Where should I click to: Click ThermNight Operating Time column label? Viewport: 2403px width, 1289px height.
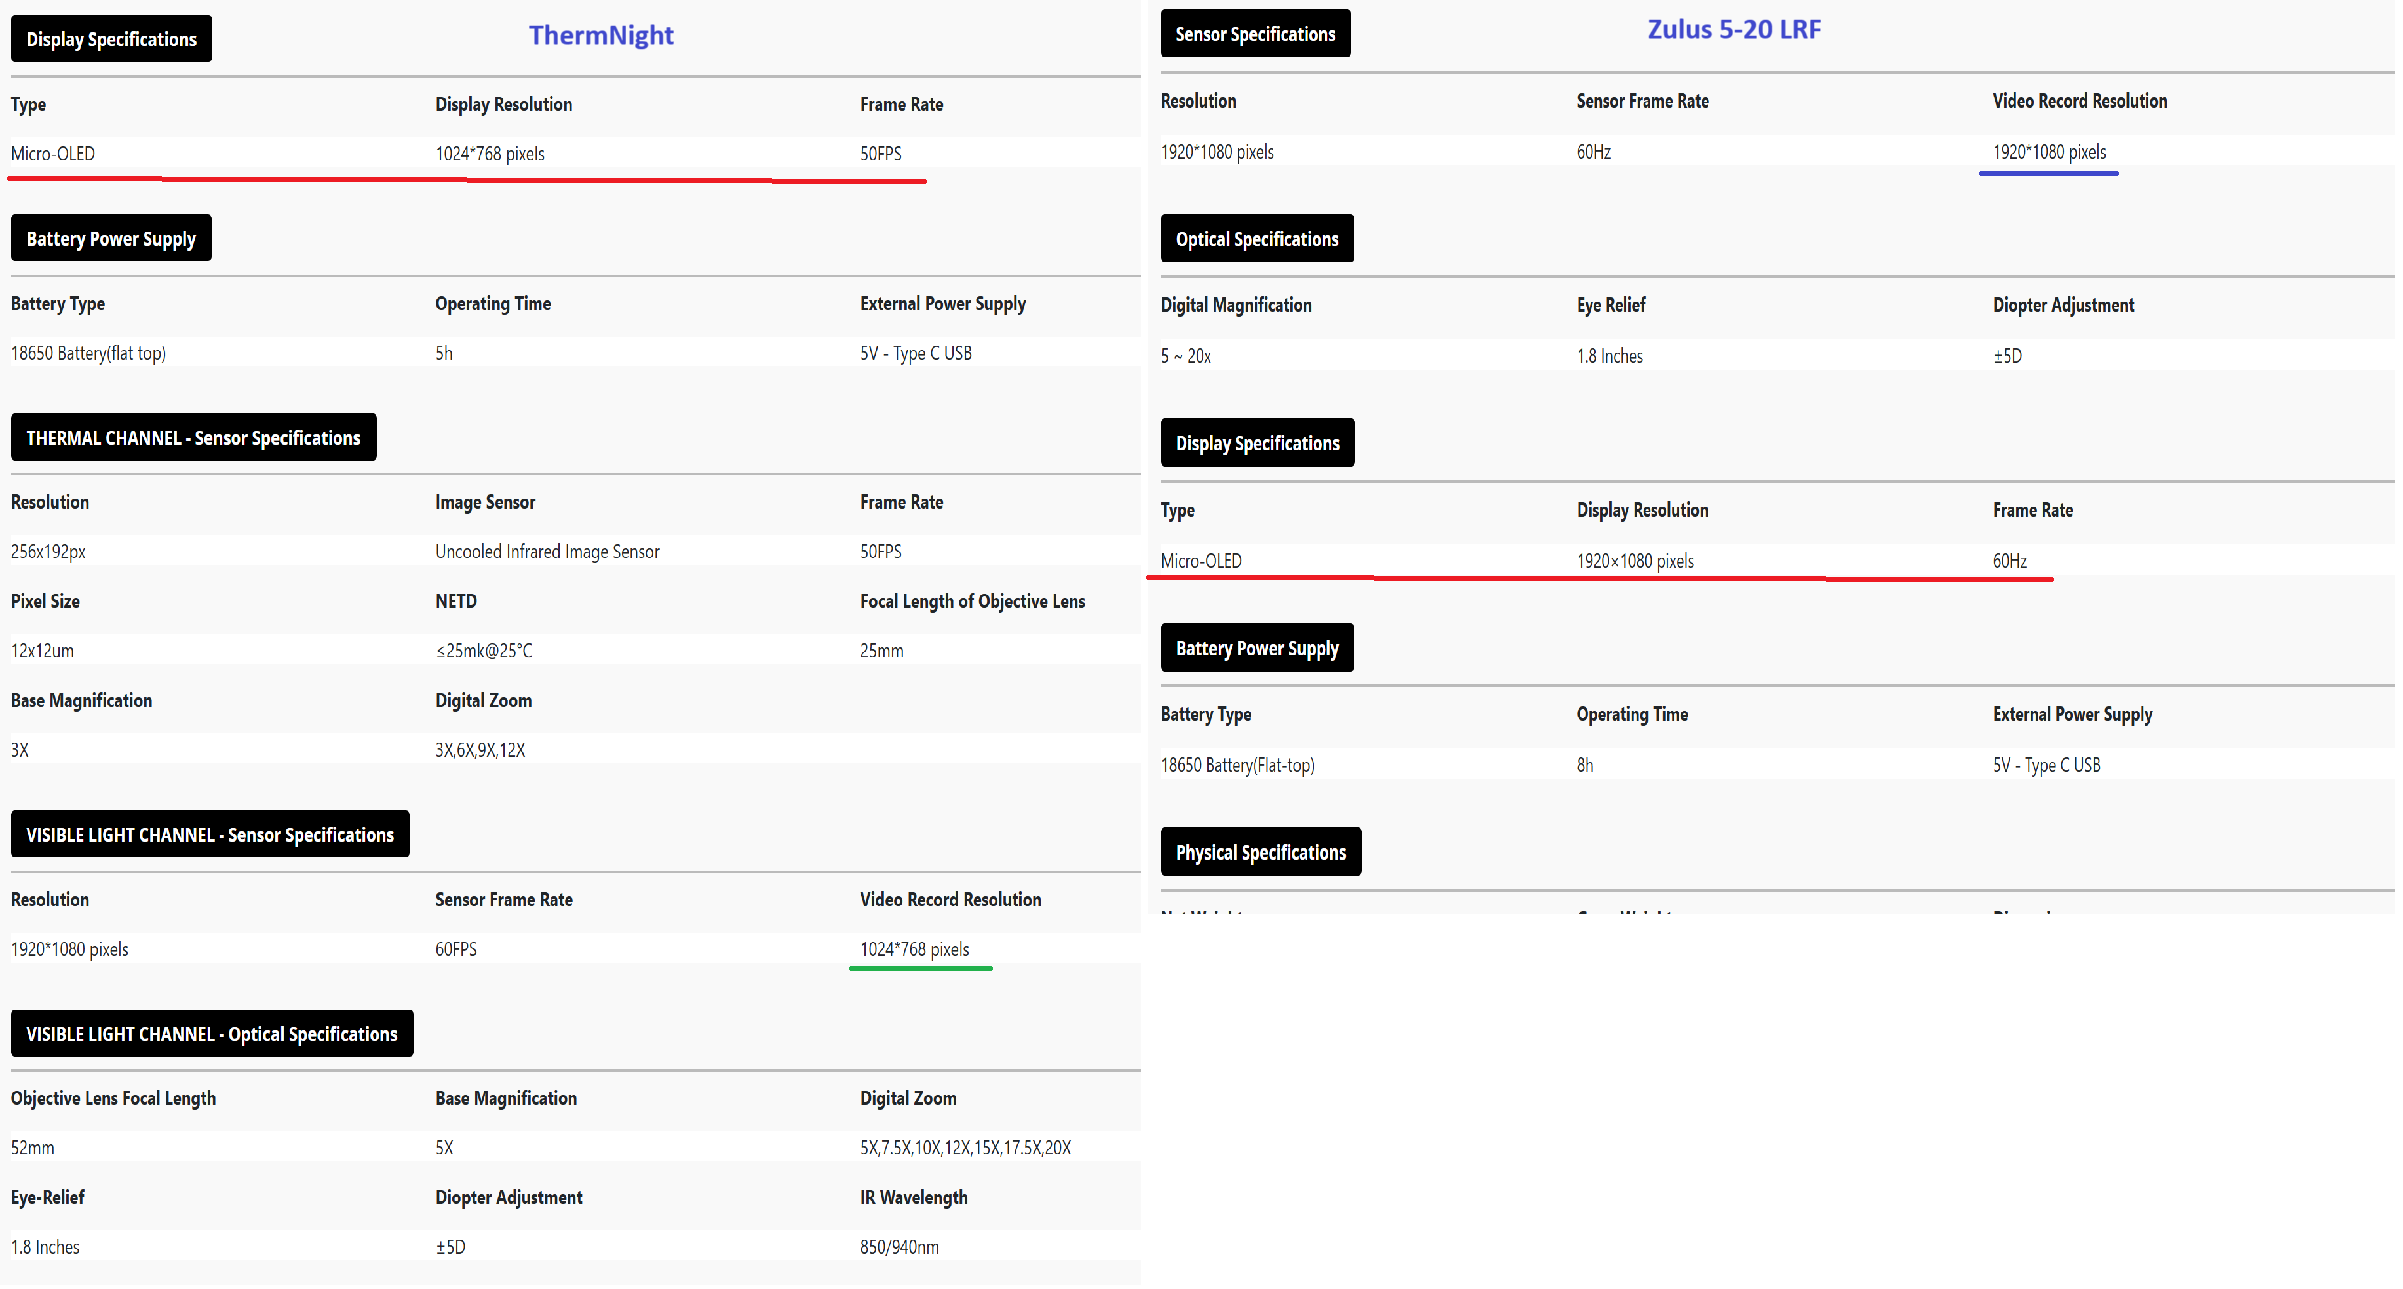pyautogui.click(x=493, y=303)
